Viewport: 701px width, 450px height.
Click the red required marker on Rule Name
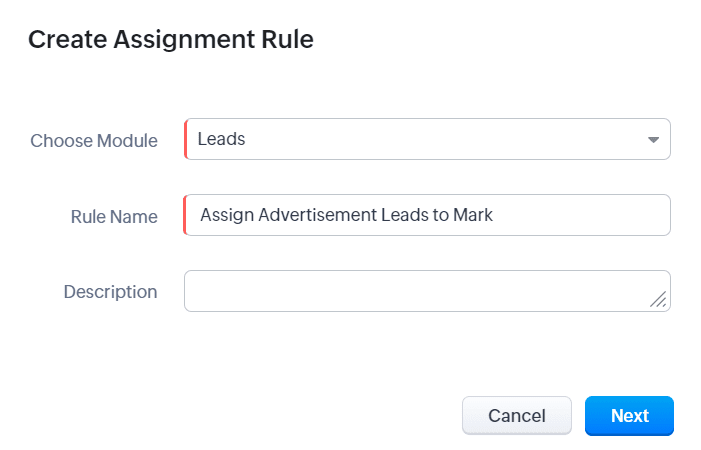[x=186, y=215]
